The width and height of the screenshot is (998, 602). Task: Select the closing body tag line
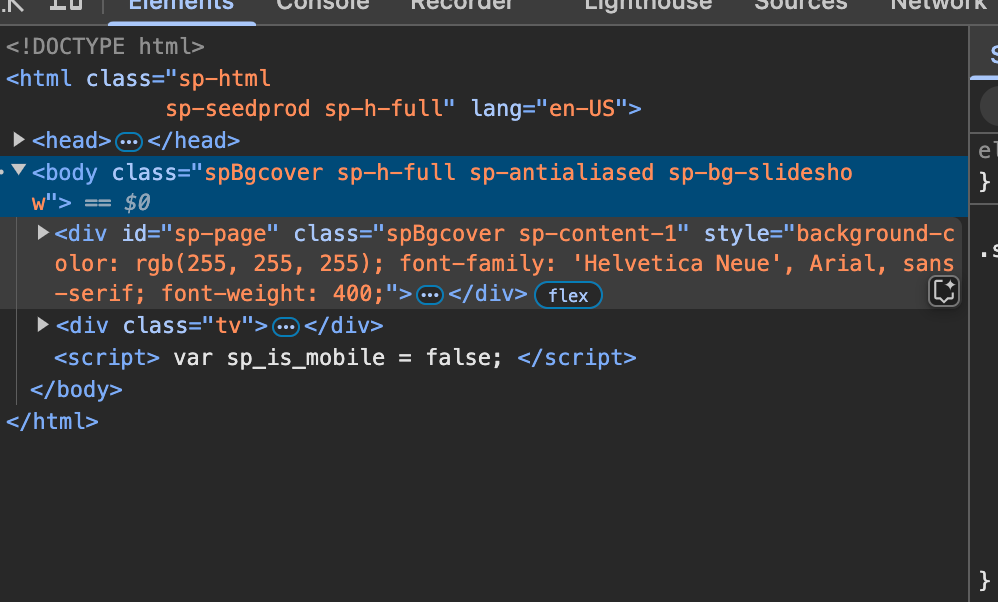pyautogui.click(x=76, y=390)
